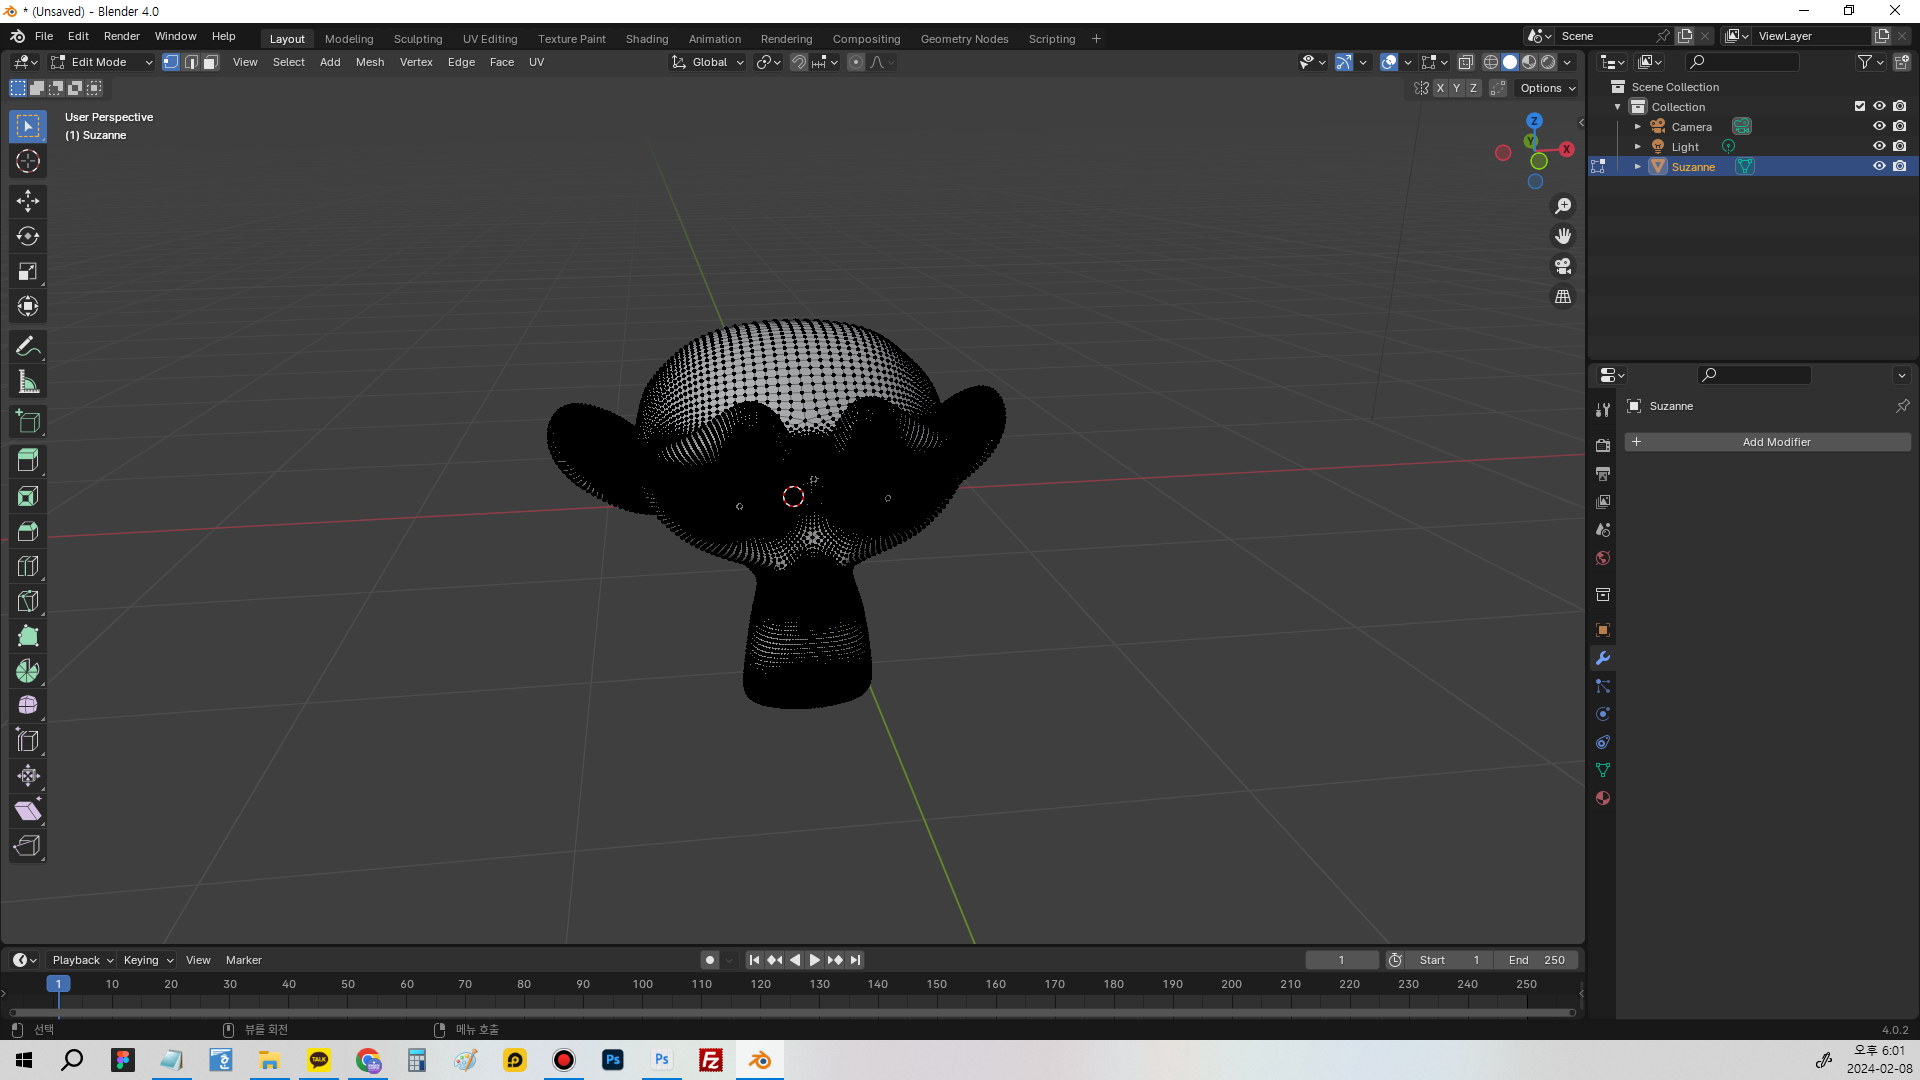Open the Mesh menu
This screenshot has width=1920, height=1080.
370,62
